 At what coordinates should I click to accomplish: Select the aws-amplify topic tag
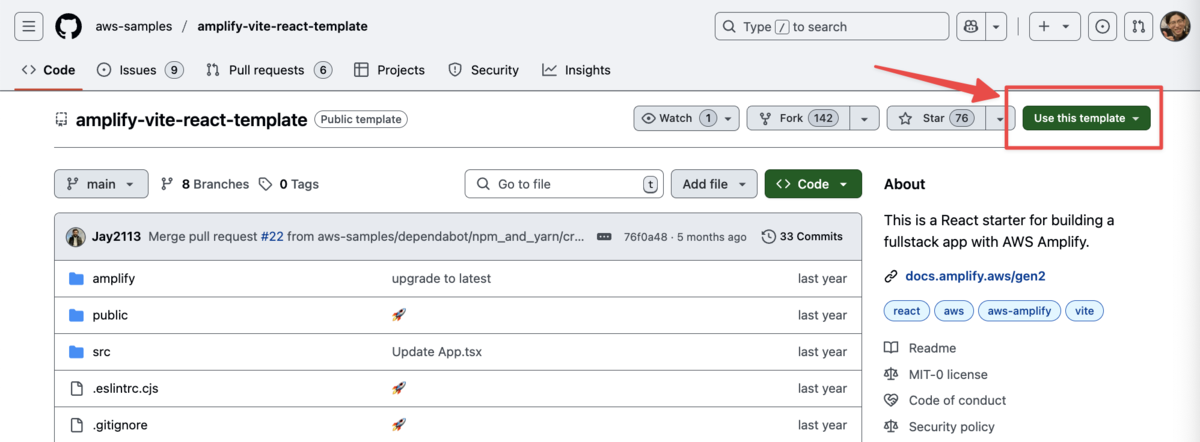pyautogui.click(x=1020, y=311)
